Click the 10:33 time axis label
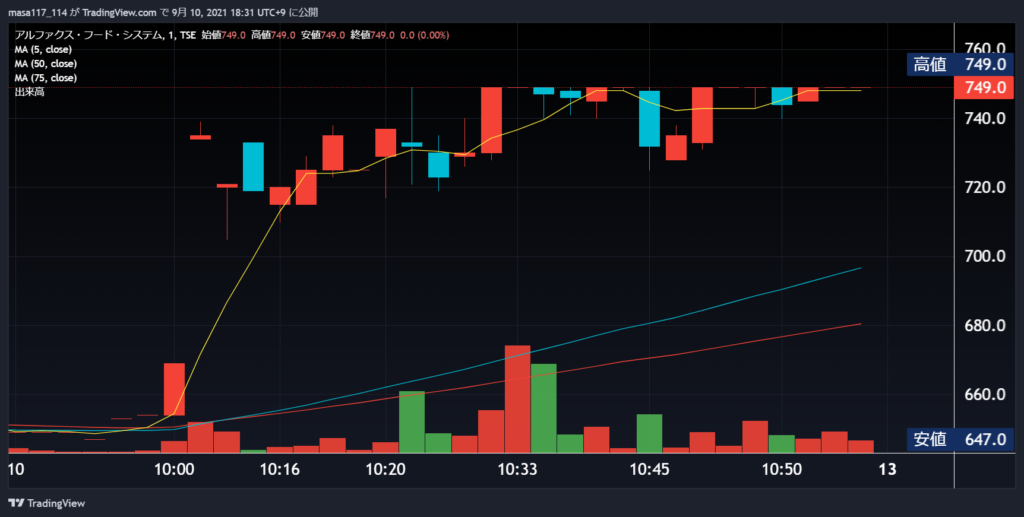1024x517 pixels. (x=517, y=469)
